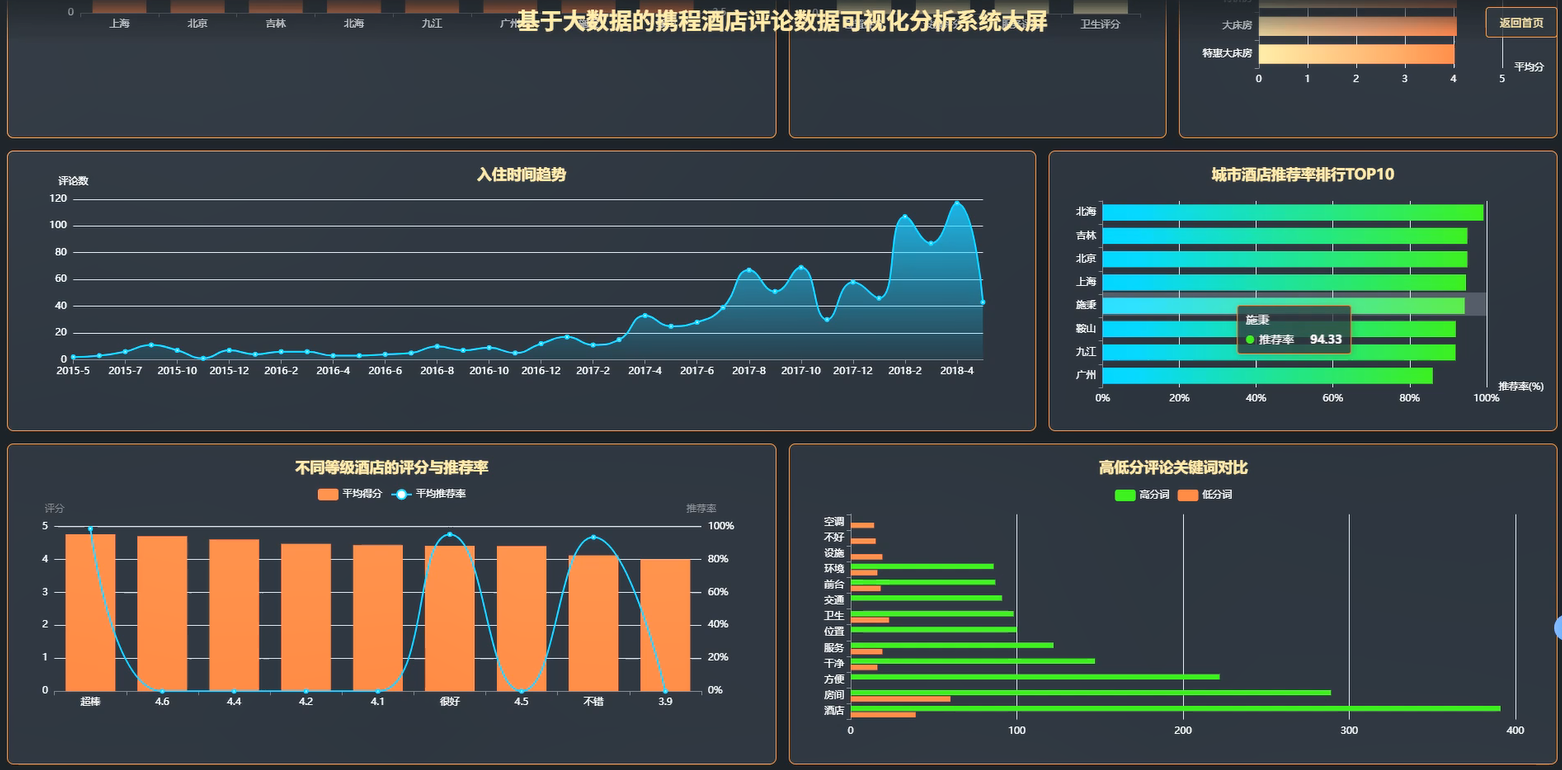Toggle the 低分词 legend series
This screenshot has width=1562, height=770.
[1205, 495]
